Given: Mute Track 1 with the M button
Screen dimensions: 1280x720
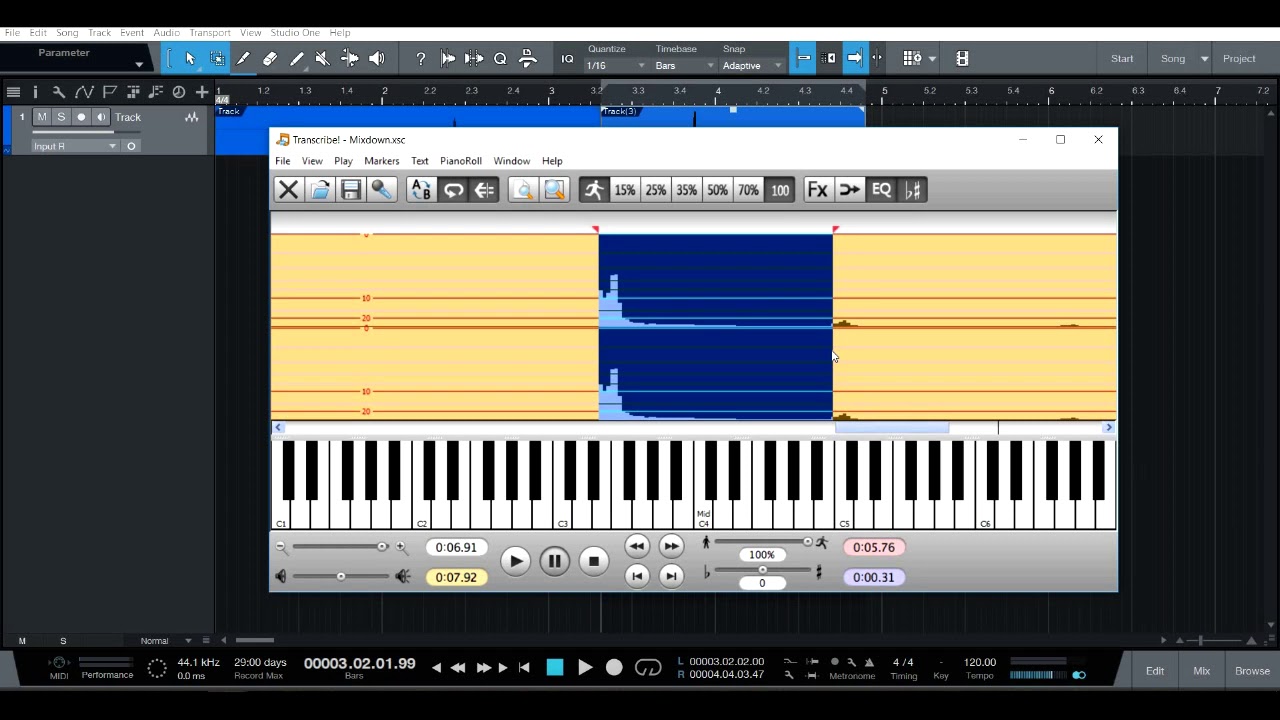Looking at the screenshot, I should (x=42, y=117).
